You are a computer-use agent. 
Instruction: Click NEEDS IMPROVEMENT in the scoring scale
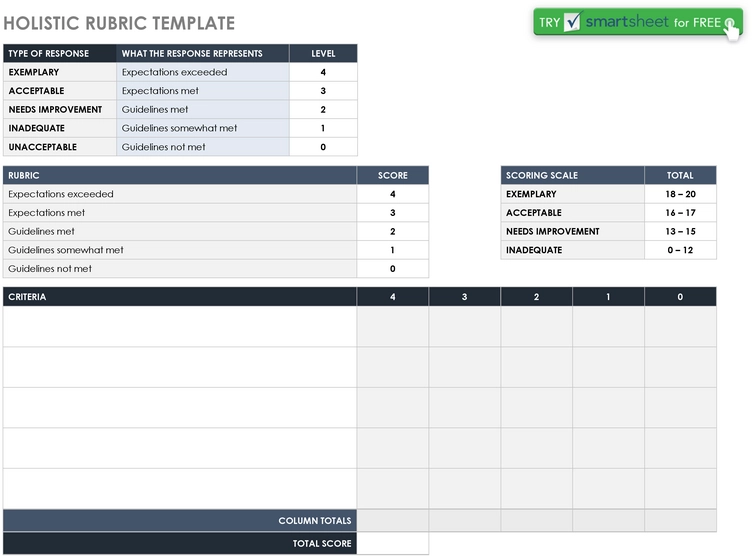coord(573,231)
